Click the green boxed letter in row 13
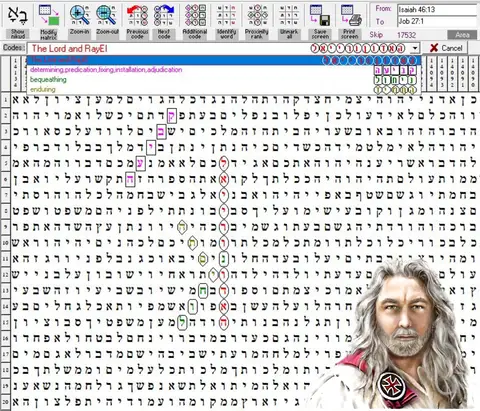Screen dimensions: 480x411 (203, 291)
